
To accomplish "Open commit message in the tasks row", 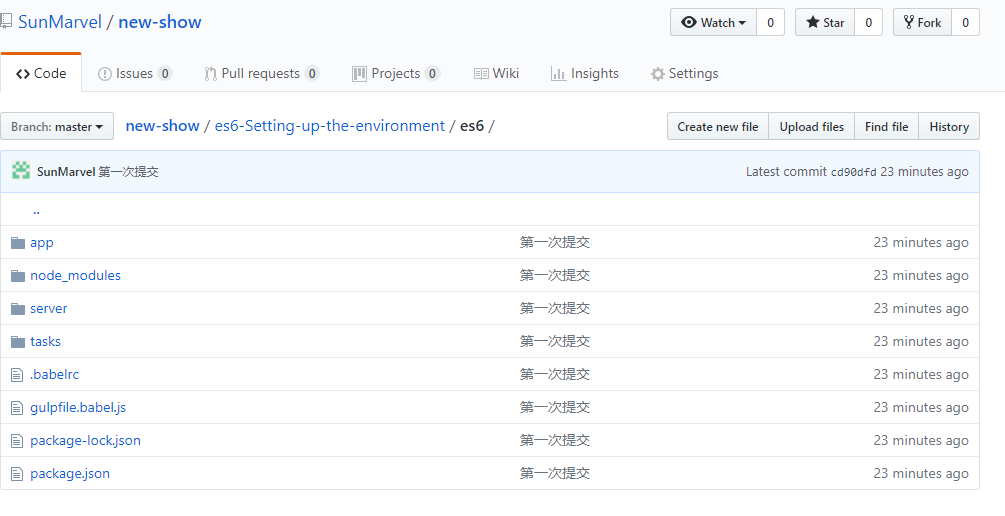I will click(x=554, y=342).
